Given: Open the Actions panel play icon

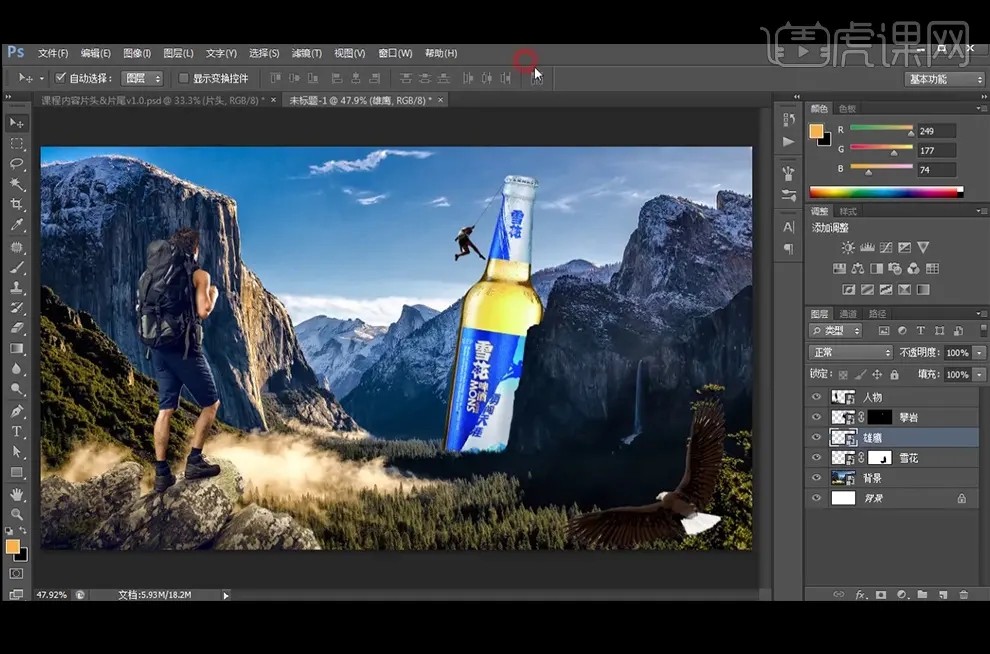Looking at the screenshot, I should 789,141.
